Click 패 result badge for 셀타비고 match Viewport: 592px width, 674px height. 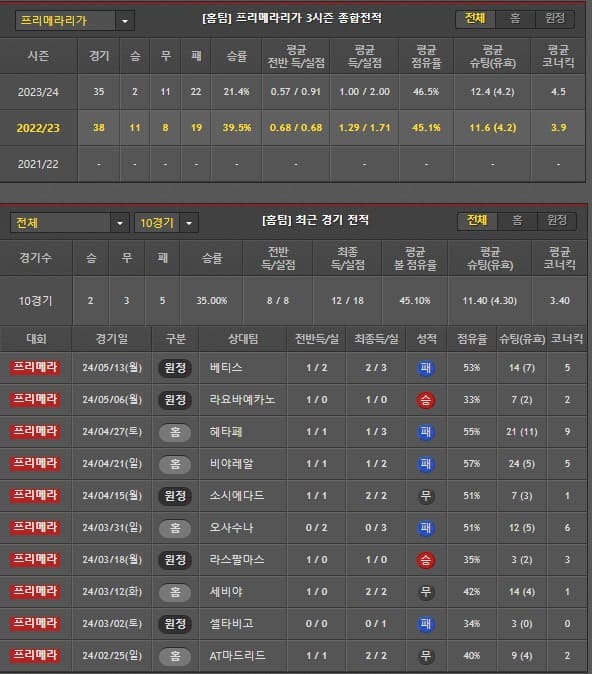click(x=426, y=624)
